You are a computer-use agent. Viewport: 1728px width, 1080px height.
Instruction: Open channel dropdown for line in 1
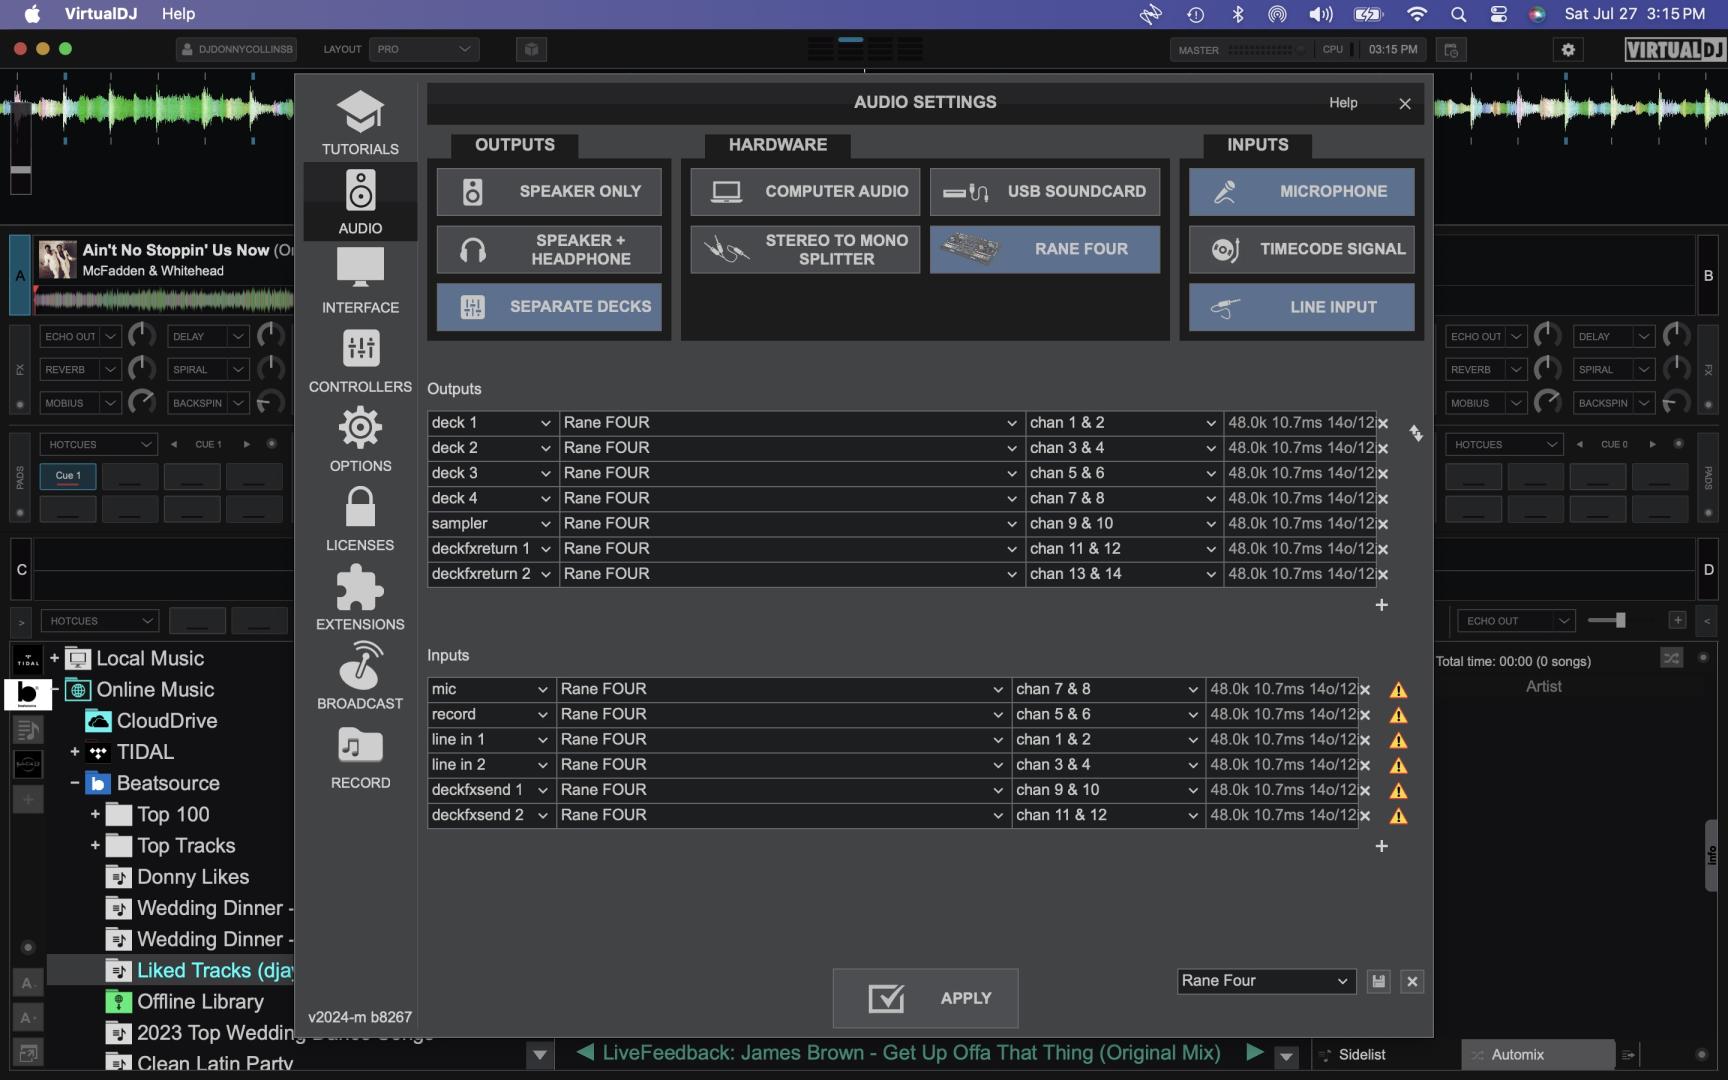(x=1107, y=740)
